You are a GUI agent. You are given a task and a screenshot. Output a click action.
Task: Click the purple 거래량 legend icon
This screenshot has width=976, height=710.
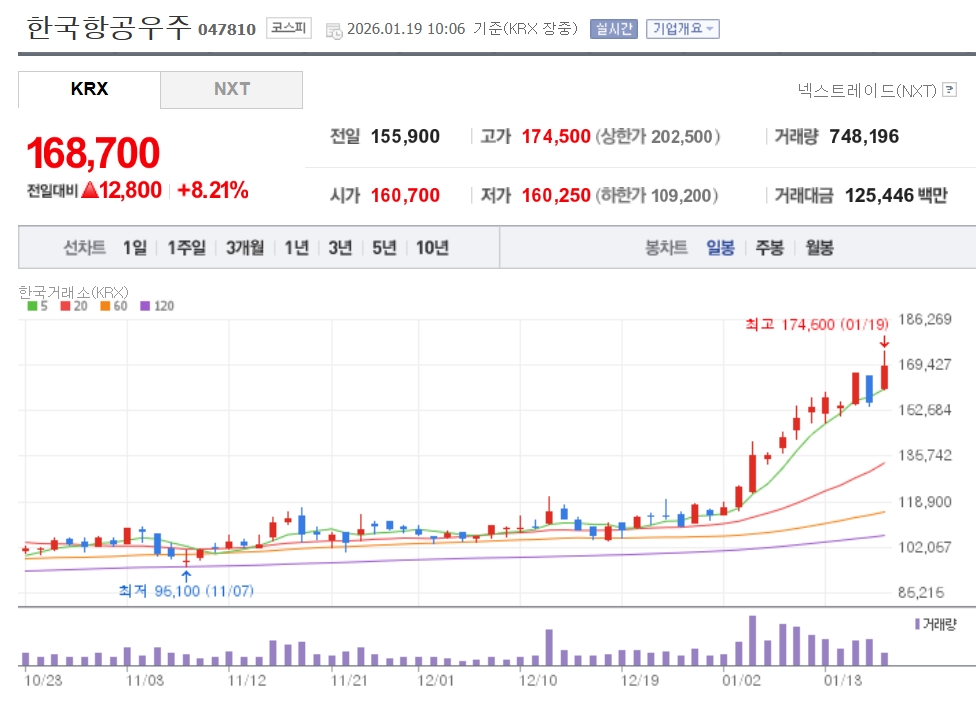click(917, 624)
